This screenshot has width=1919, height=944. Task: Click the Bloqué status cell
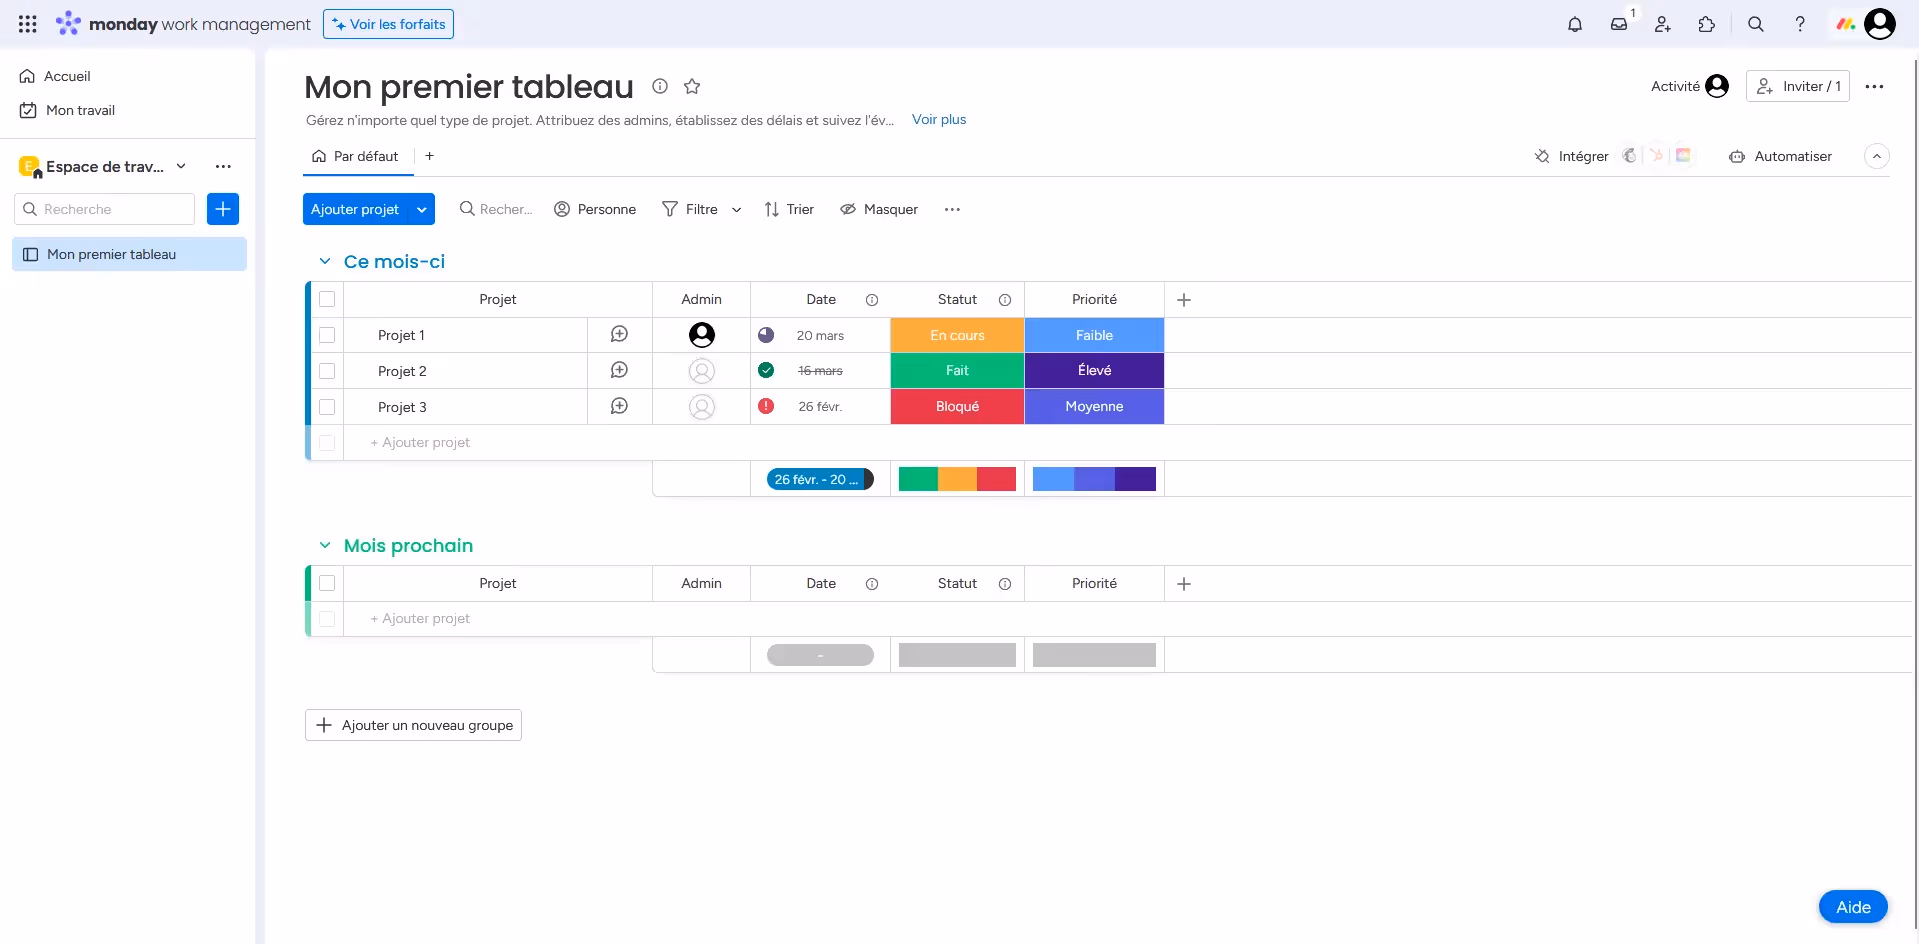pos(957,406)
